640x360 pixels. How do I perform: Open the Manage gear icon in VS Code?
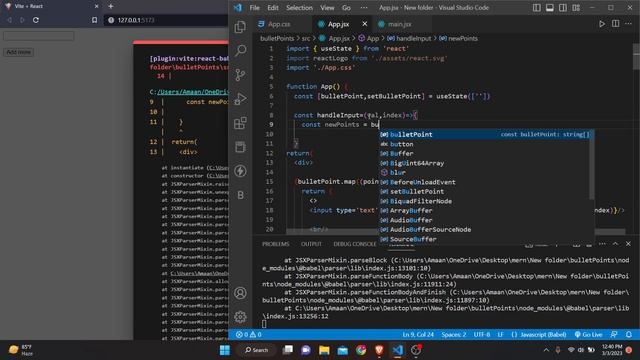240,317
